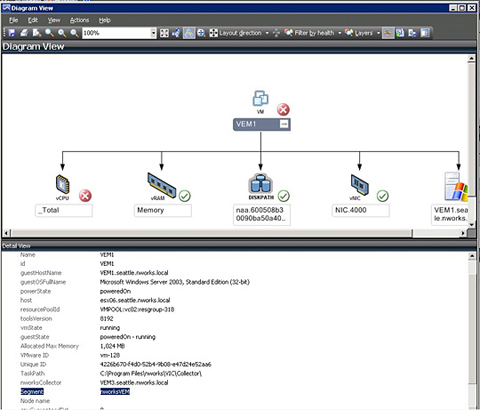Click the Layout direction arrows icon
Image resolution: width=480 pixels, height=410 pixels.
(213, 33)
